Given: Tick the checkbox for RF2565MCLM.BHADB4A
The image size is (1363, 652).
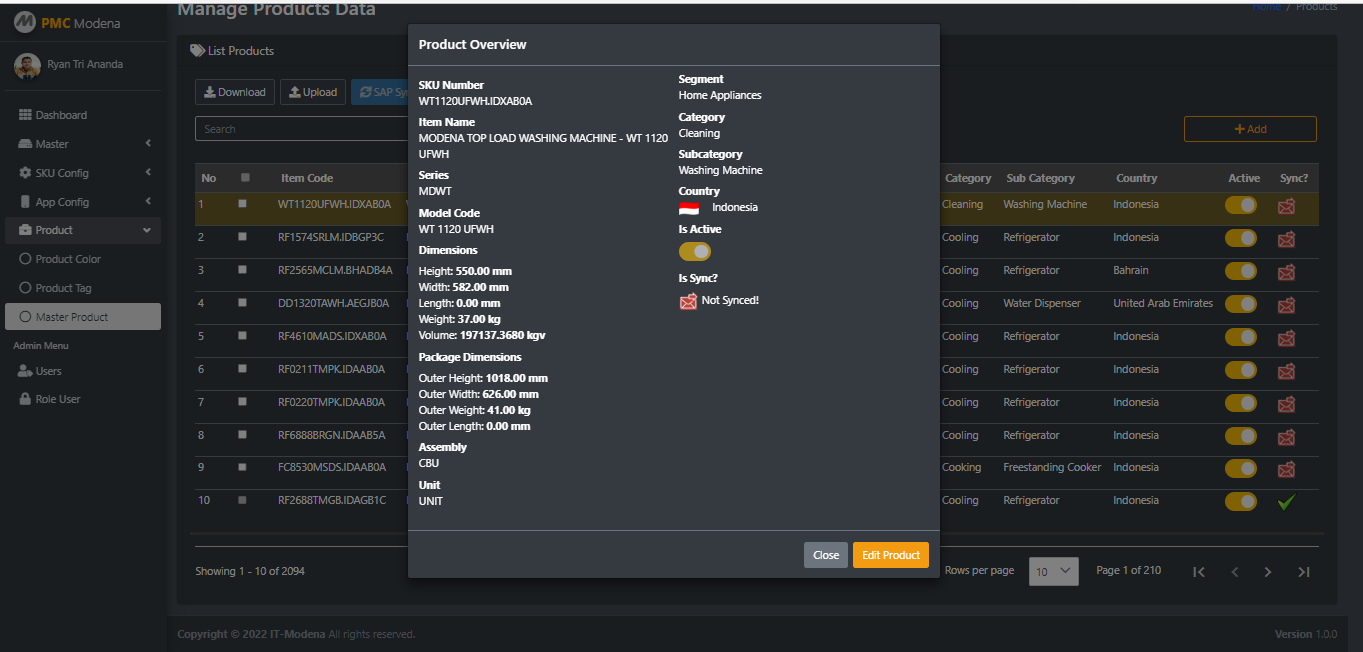Looking at the screenshot, I should (242, 270).
